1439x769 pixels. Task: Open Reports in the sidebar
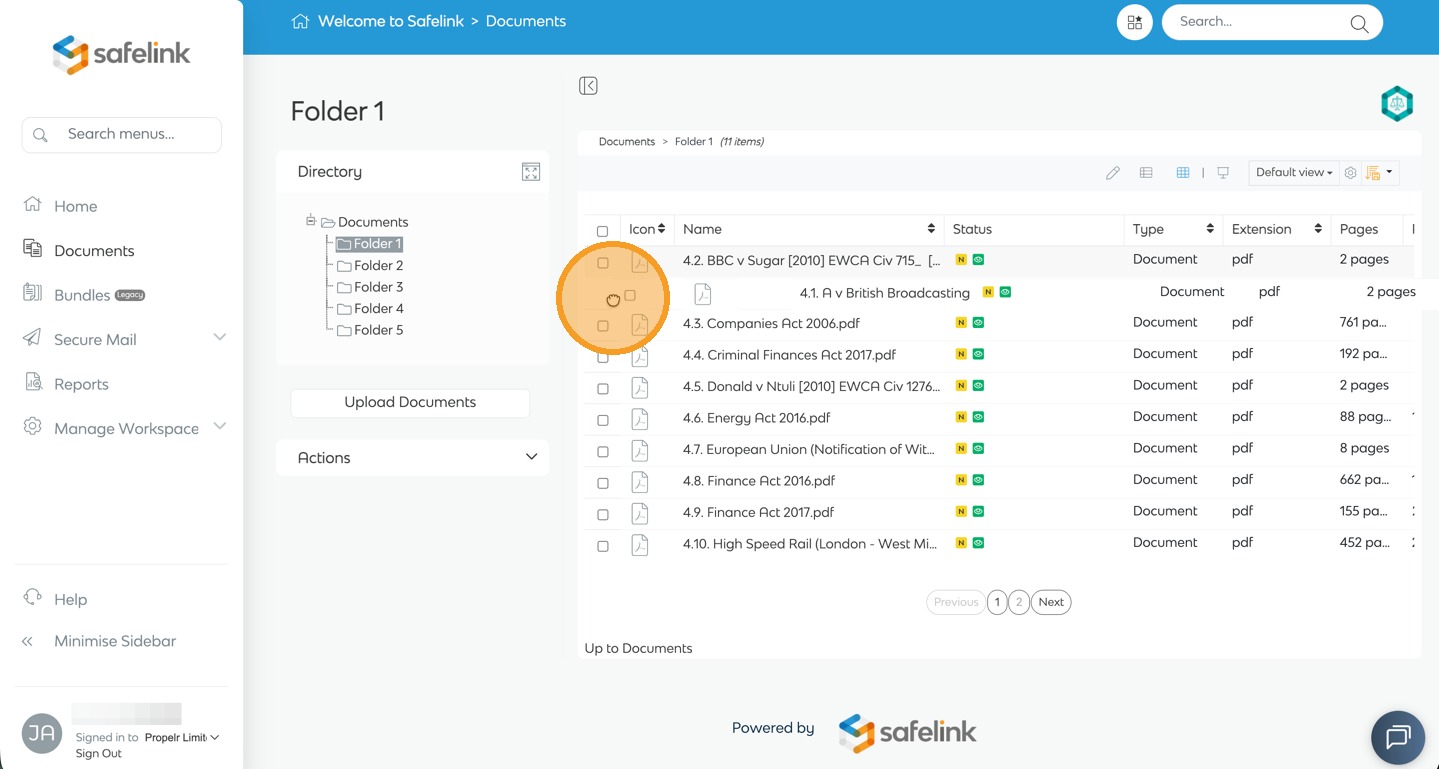point(81,384)
